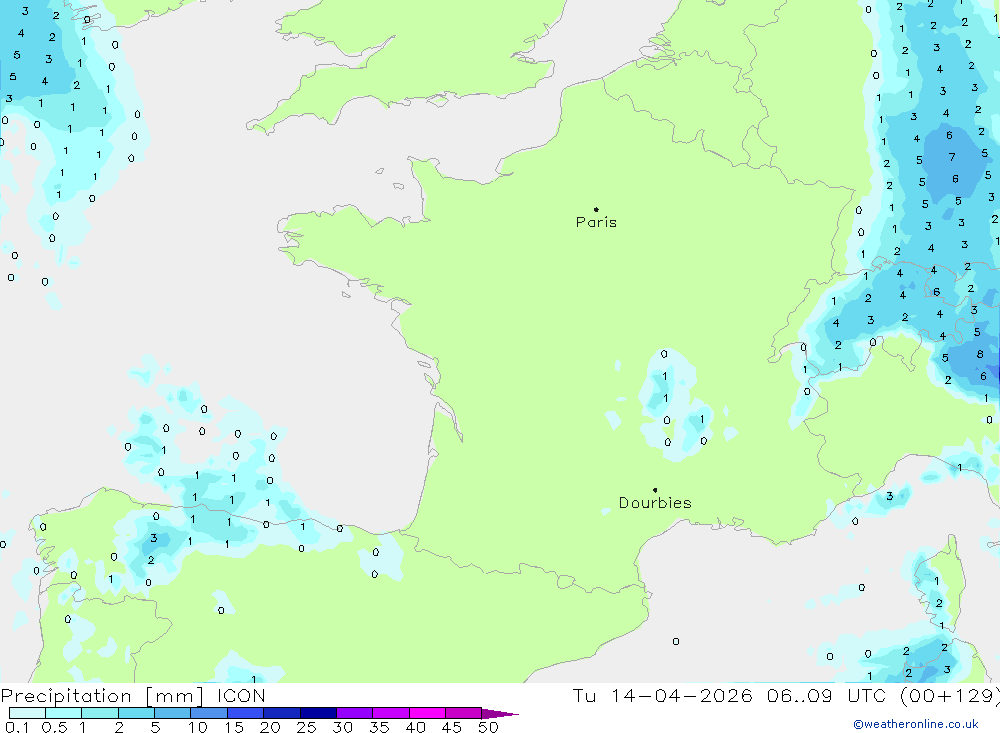1000x733 pixels.
Task: Click the '8' precipitation value on map
Action: click(x=980, y=354)
